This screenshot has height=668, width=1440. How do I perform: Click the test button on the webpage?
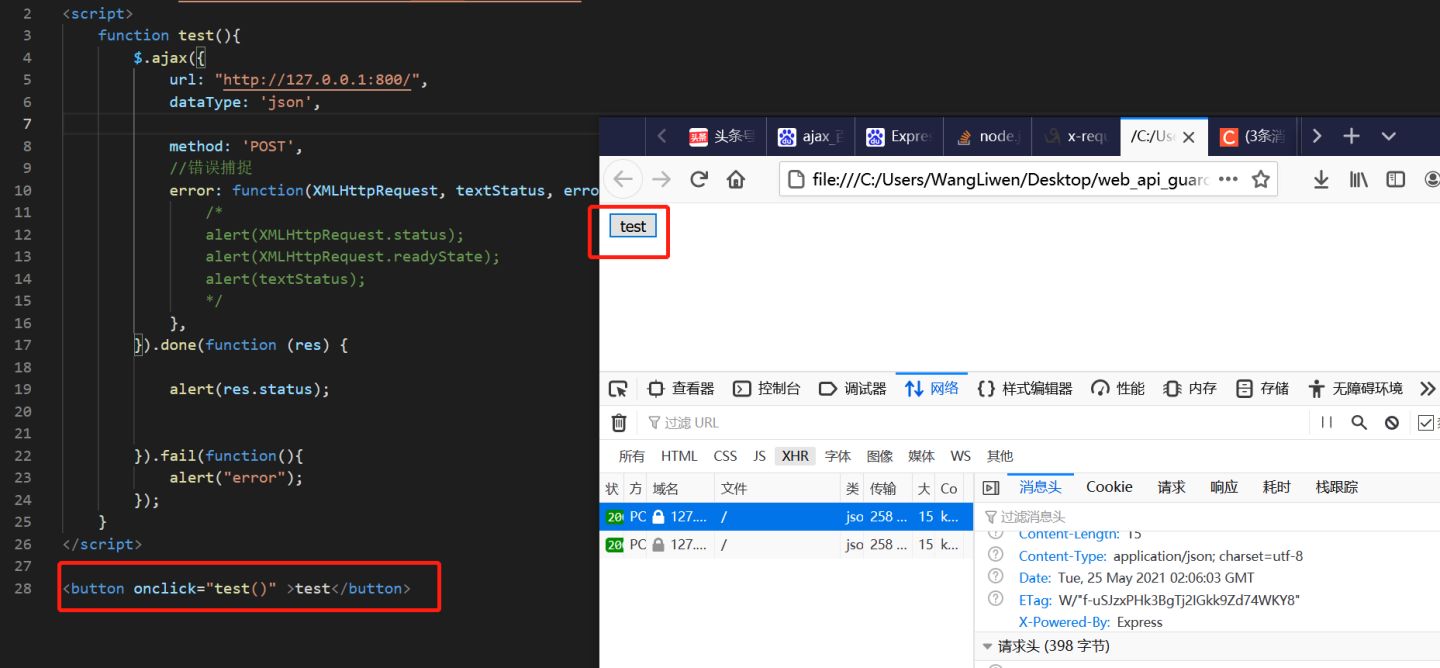(631, 226)
